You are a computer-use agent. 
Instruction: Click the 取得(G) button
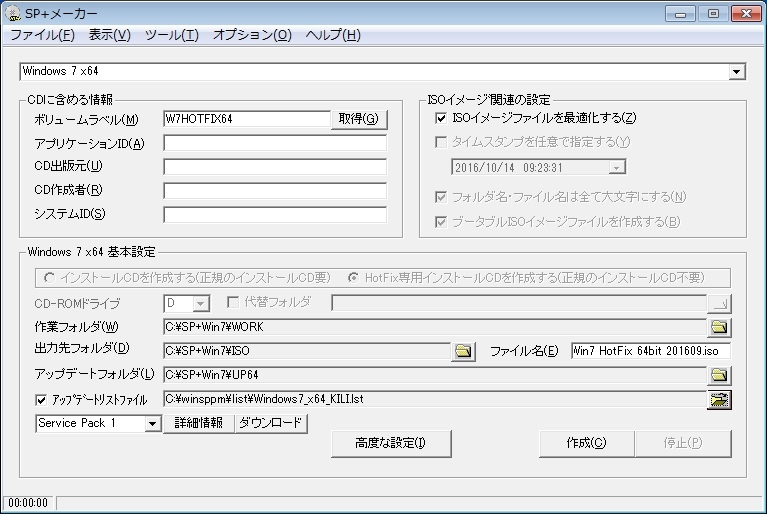click(359, 119)
